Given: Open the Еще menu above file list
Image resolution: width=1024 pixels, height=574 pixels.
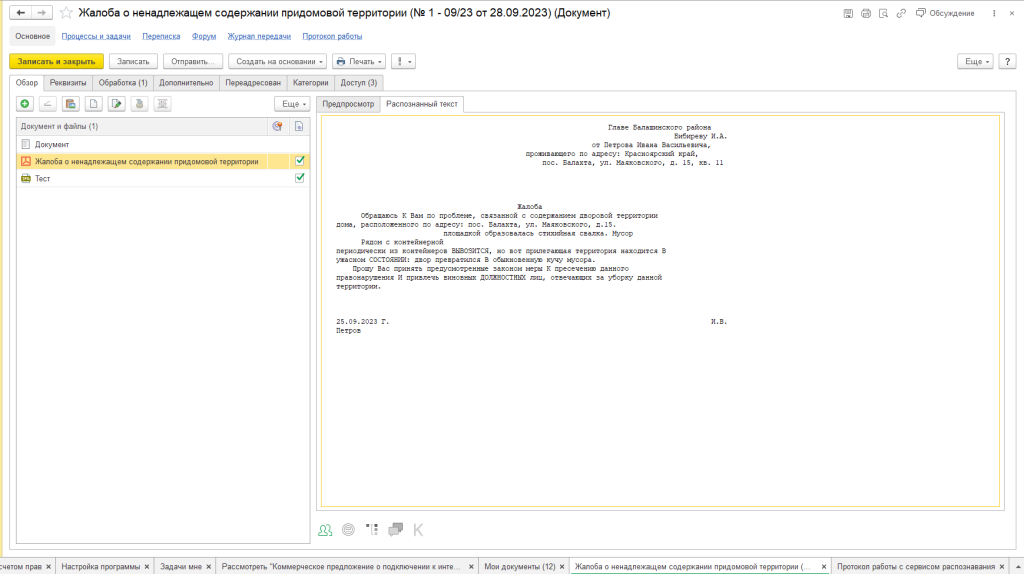Looking at the screenshot, I should [x=292, y=103].
